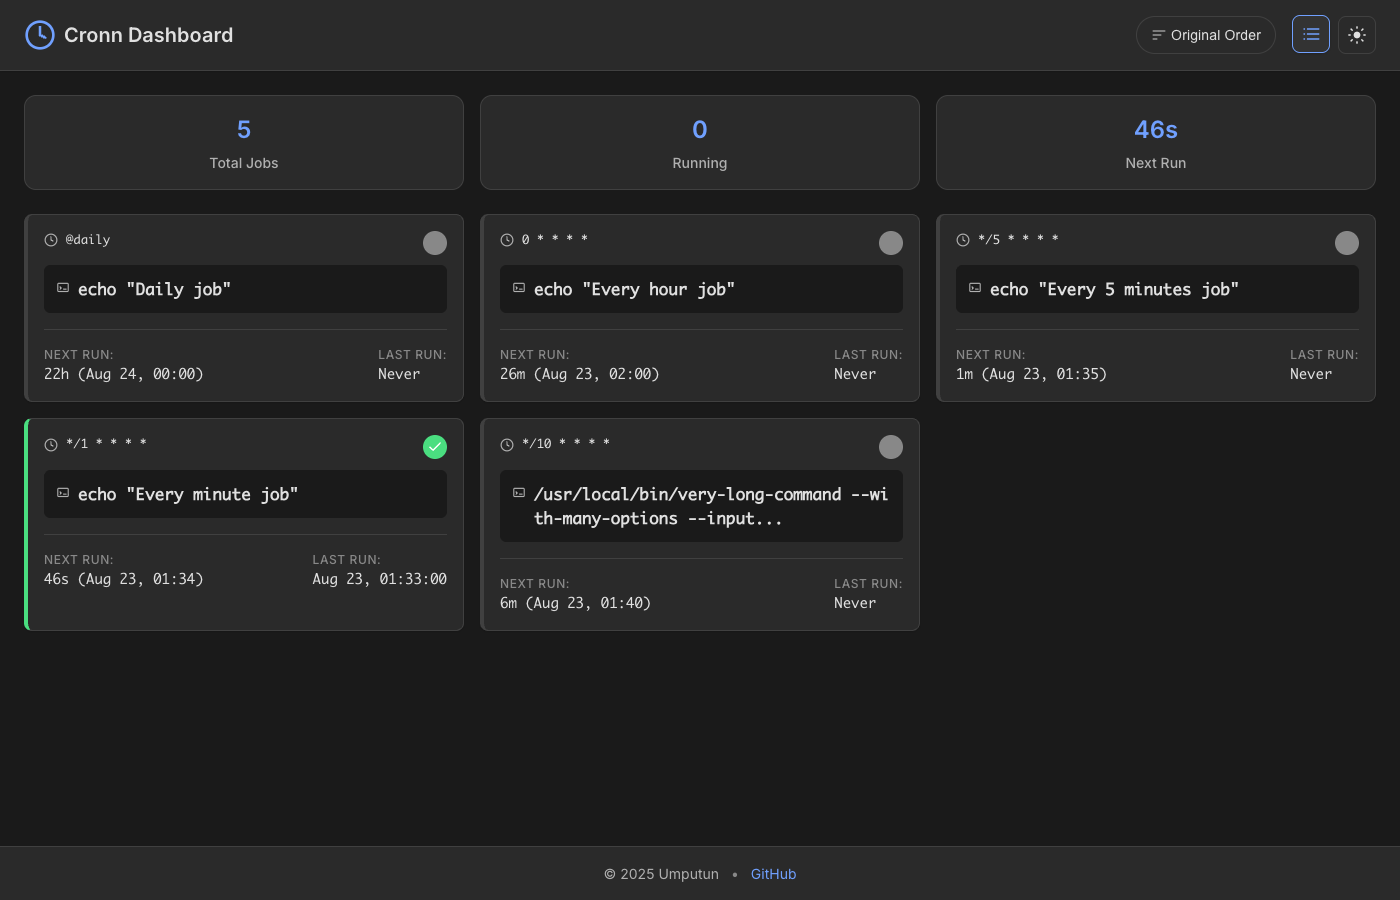The width and height of the screenshot is (1400, 900).
Task: Click the clock icon beside @daily
Action: (x=51, y=240)
